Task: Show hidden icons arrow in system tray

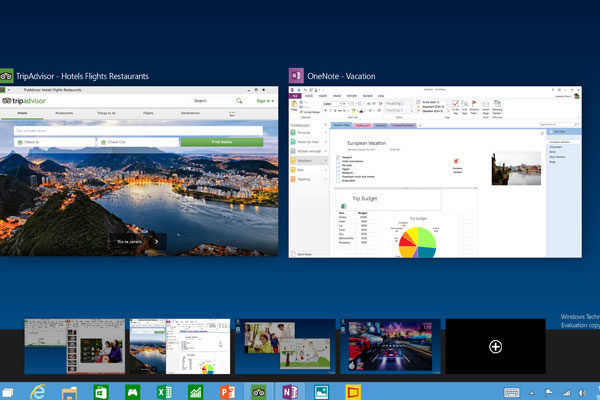Action: [532, 393]
